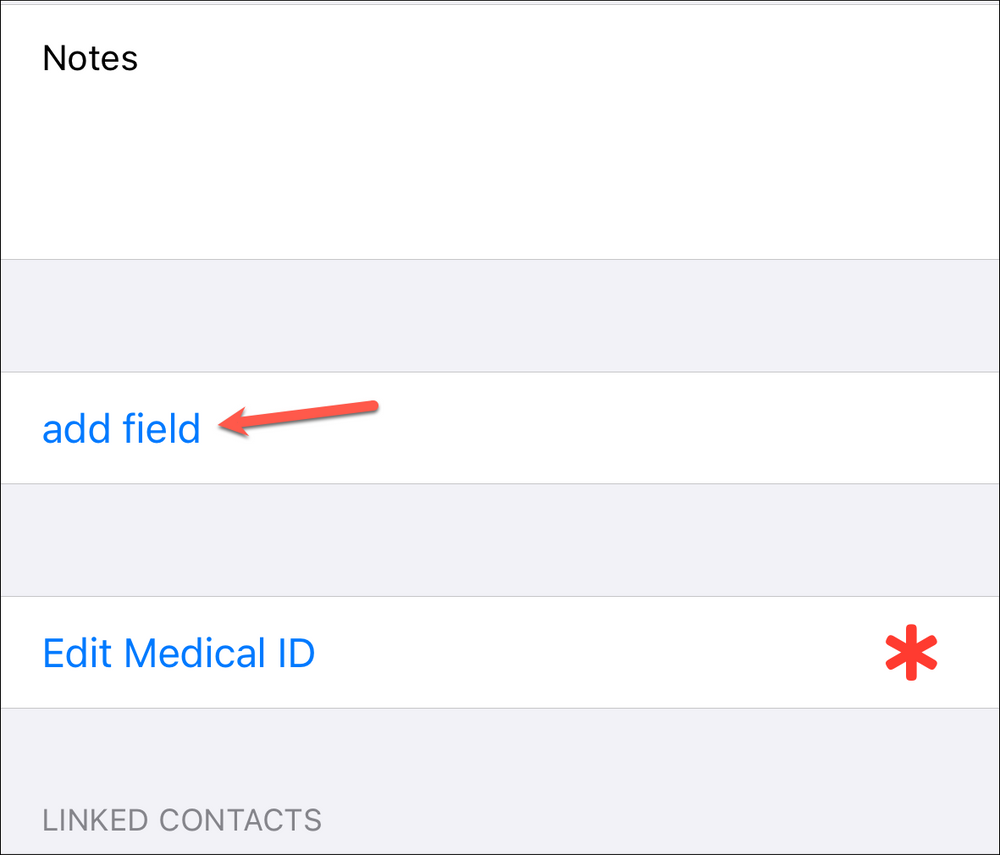Screen dimensions: 1000x855
Task: Tap the area beside Edit Medical ID
Action: [600, 652]
